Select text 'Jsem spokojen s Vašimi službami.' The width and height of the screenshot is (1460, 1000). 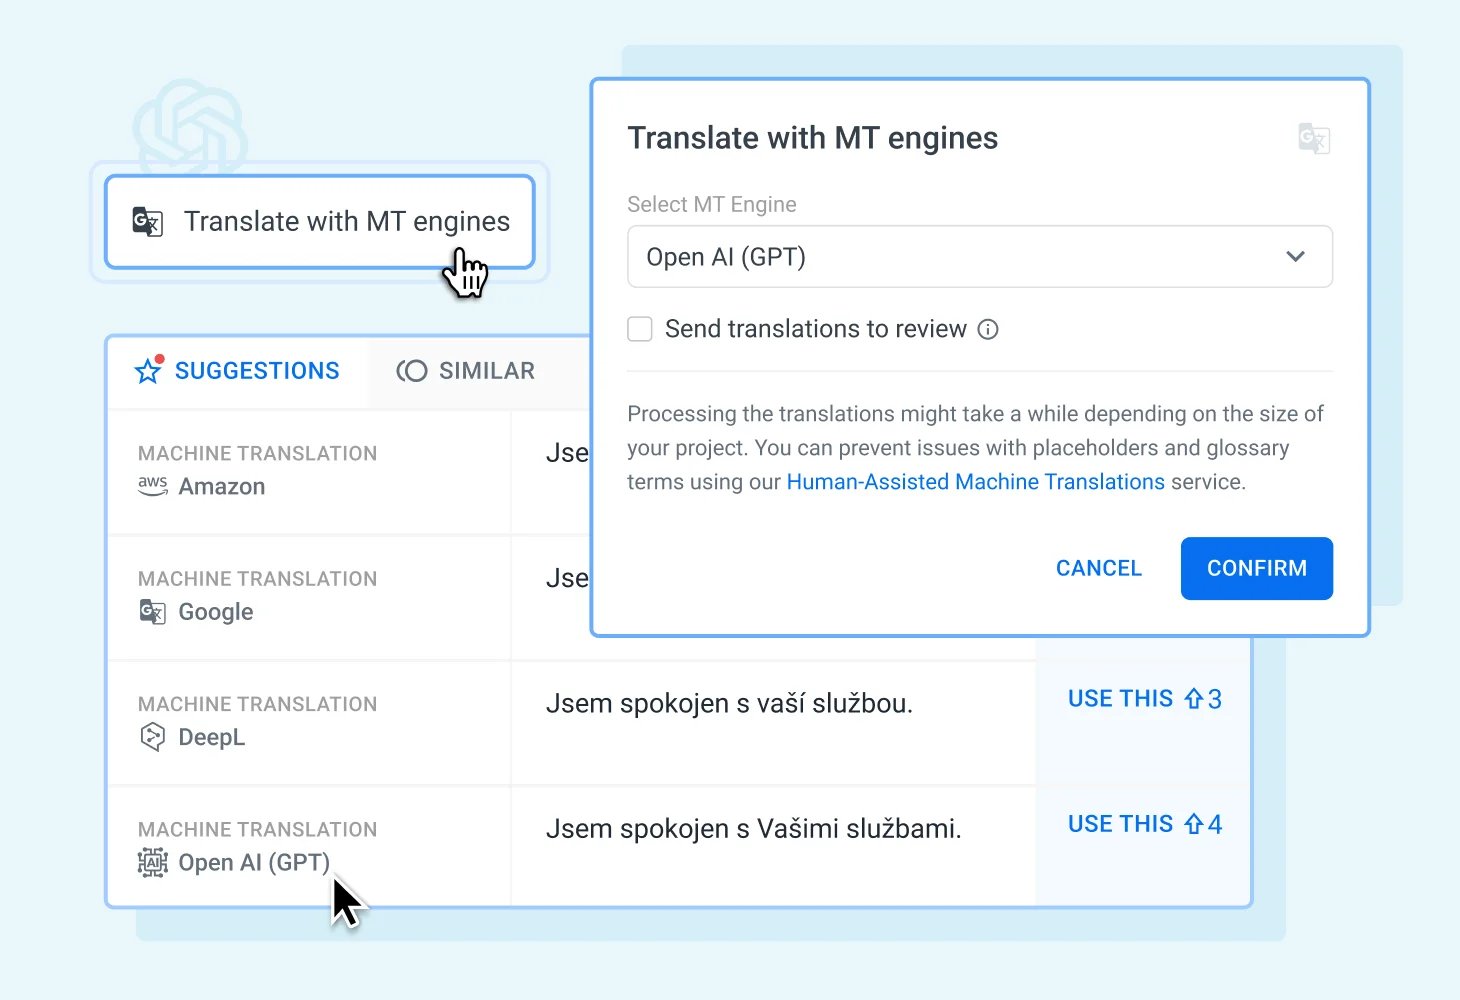coord(753,829)
